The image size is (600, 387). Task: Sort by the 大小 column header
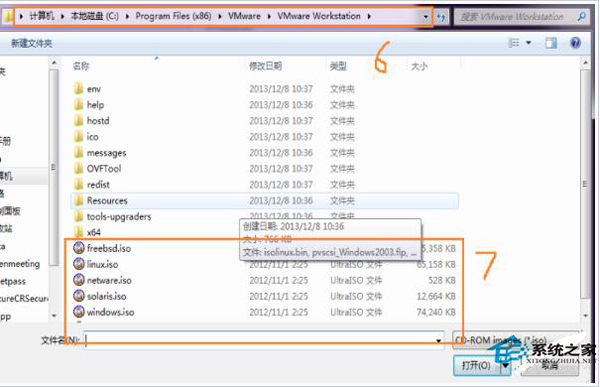tap(419, 66)
